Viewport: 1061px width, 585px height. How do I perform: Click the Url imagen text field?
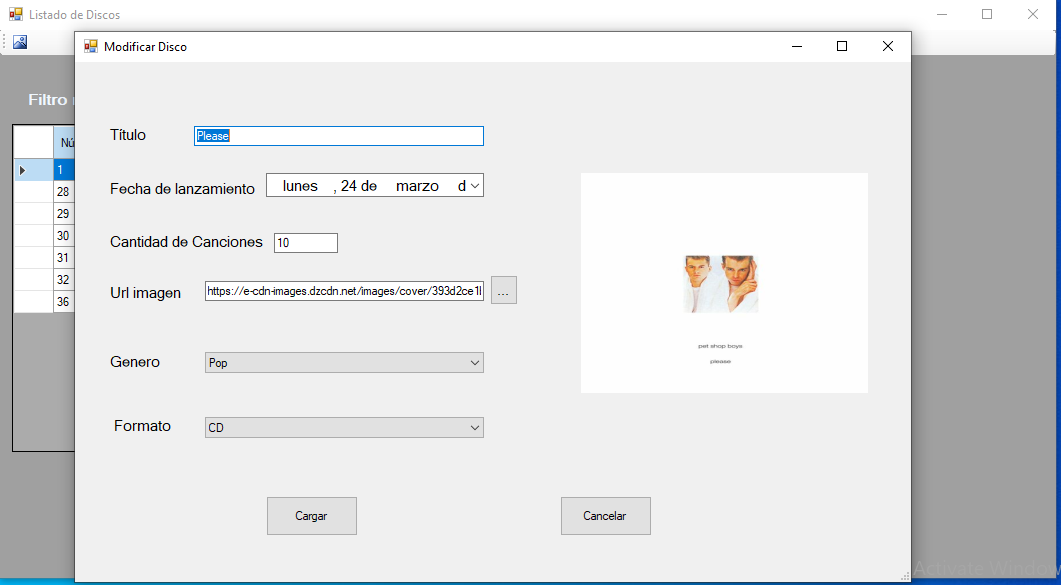point(344,291)
